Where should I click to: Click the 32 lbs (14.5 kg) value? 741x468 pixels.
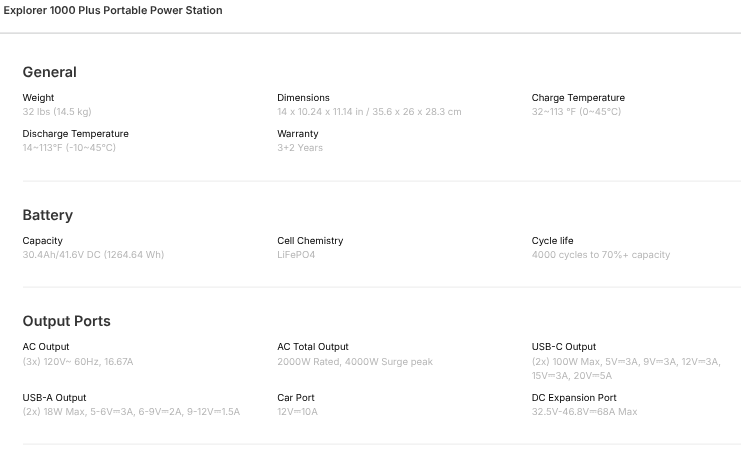pos(56,112)
